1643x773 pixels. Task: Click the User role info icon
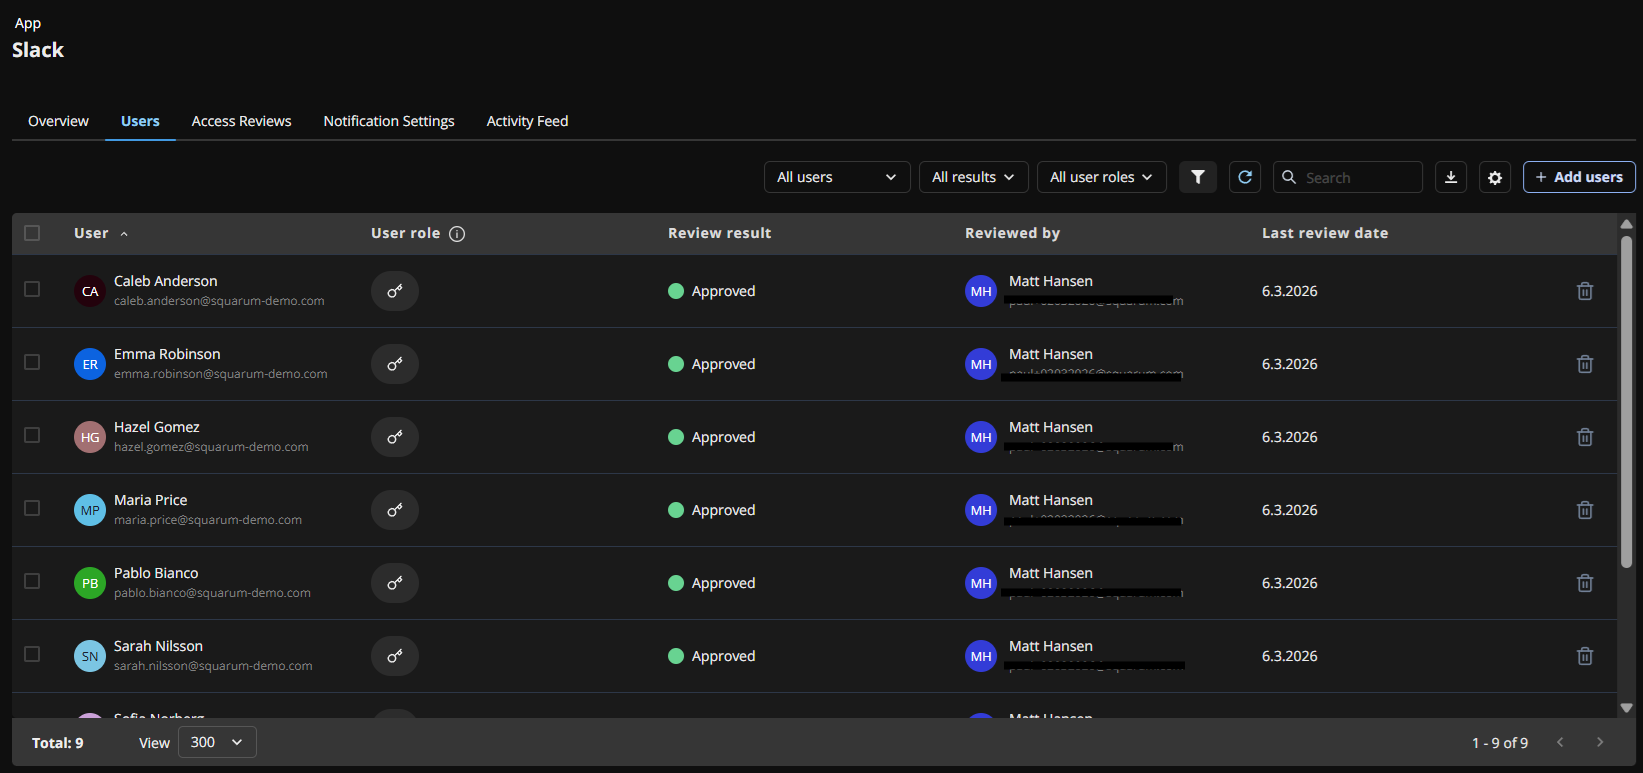pos(457,234)
